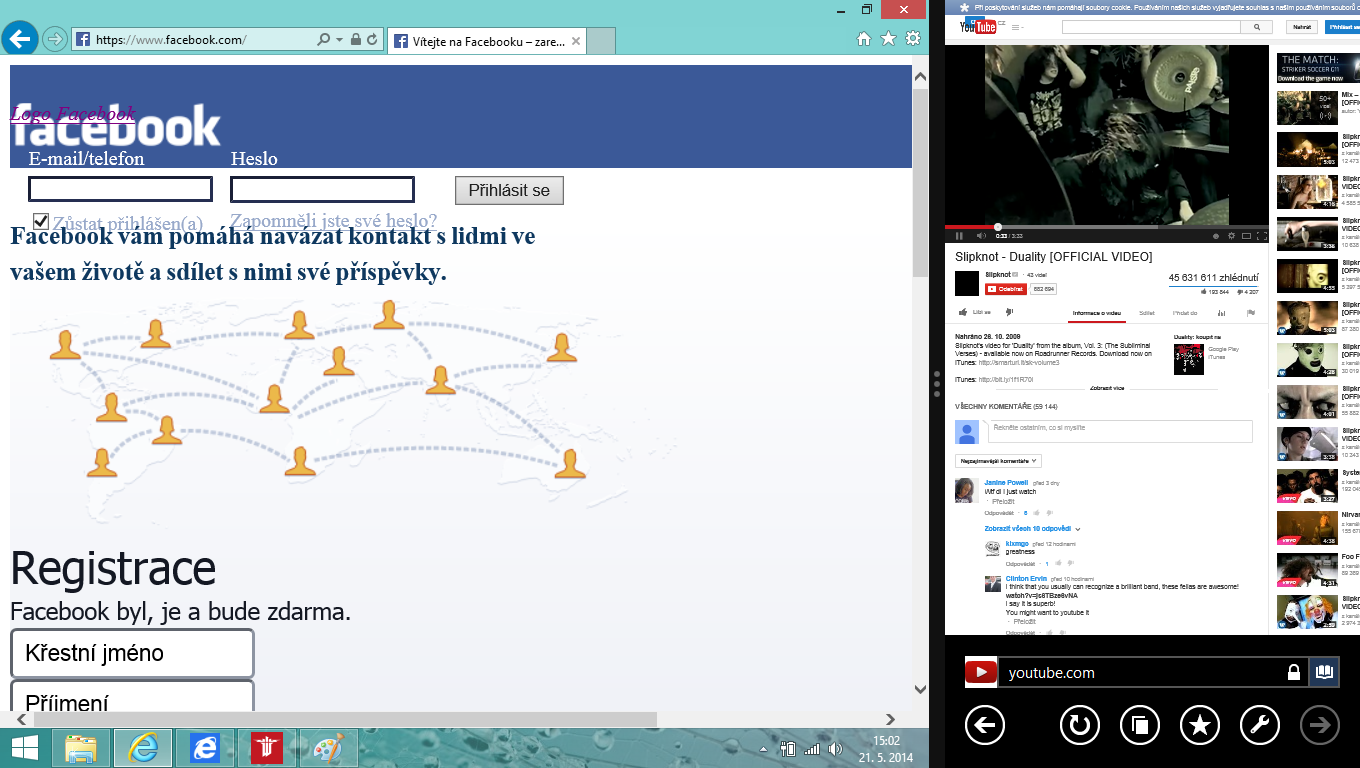
Task: Click the 'Odebírat' subscribe button
Action: pyautogui.click(x=1005, y=289)
